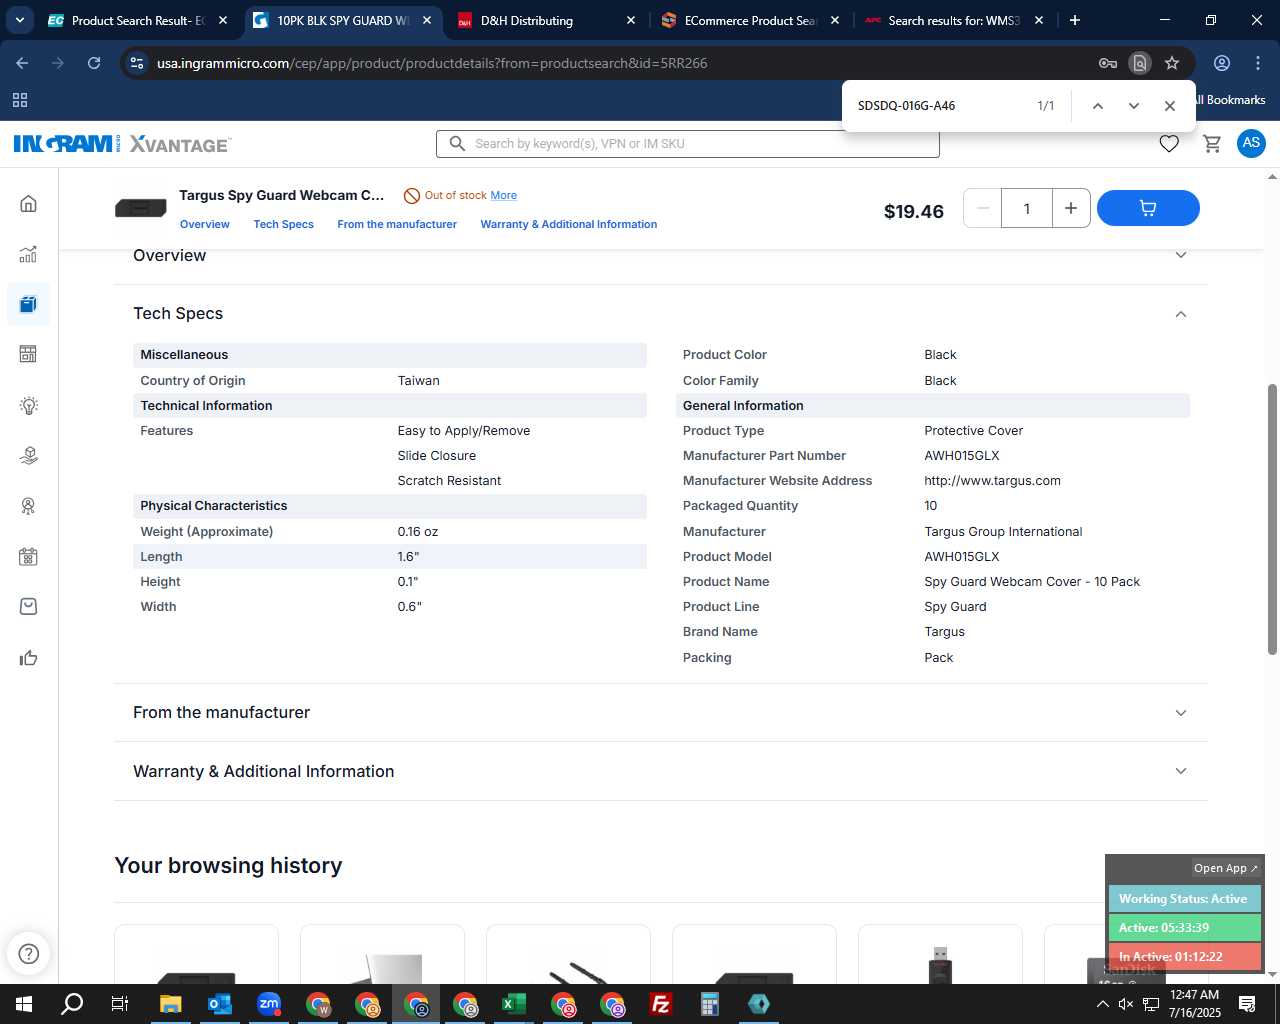
Task: Close the find-in-page bar
Action: tap(1169, 106)
